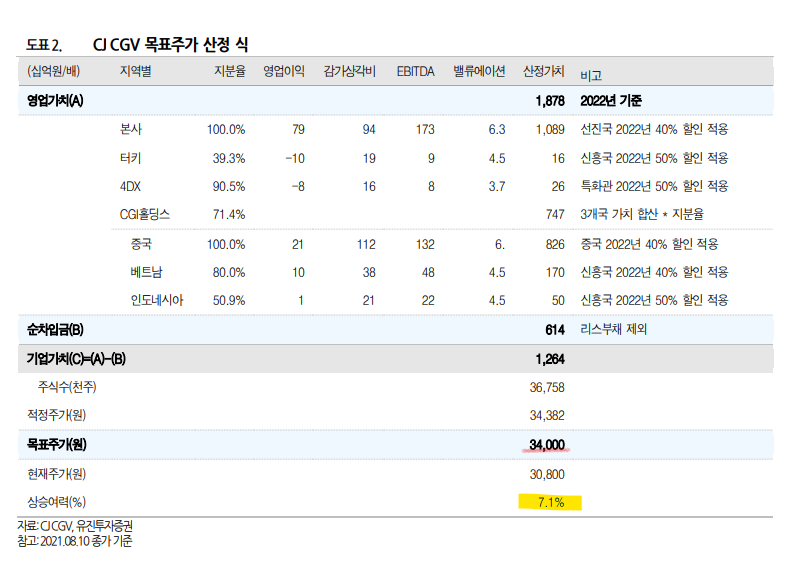Click 인도네시아 stake '50.9%'
This screenshot has width=797, height=585.
(229, 300)
